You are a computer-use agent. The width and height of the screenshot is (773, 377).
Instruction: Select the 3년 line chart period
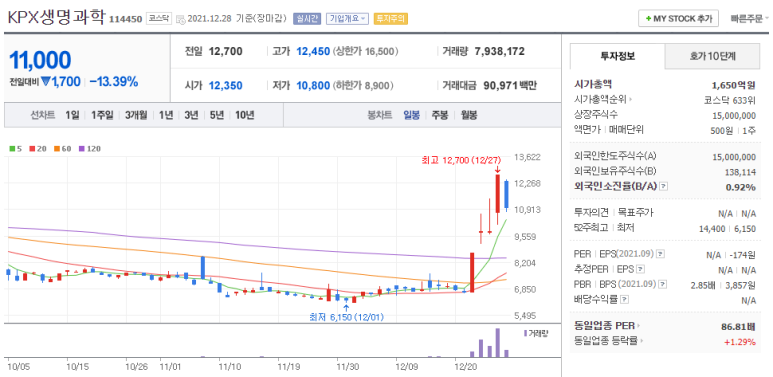point(191,115)
